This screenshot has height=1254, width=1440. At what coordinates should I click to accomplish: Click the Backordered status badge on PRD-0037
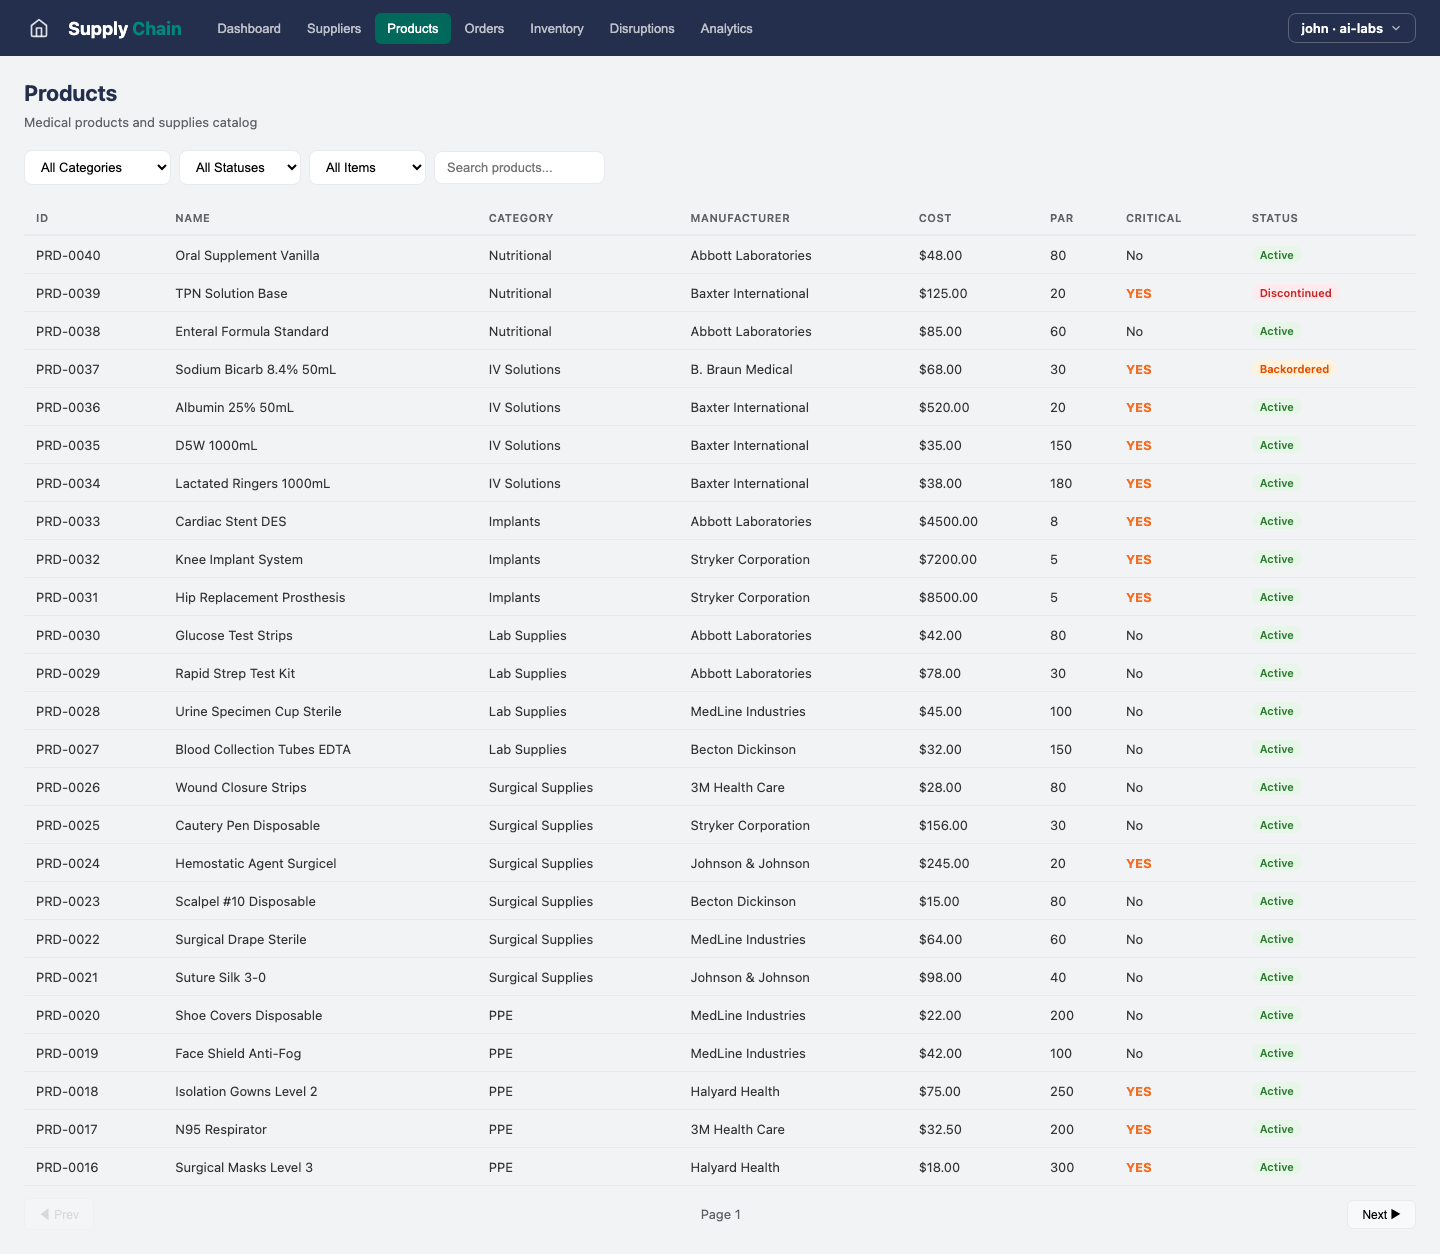(x=1294, y=368)
